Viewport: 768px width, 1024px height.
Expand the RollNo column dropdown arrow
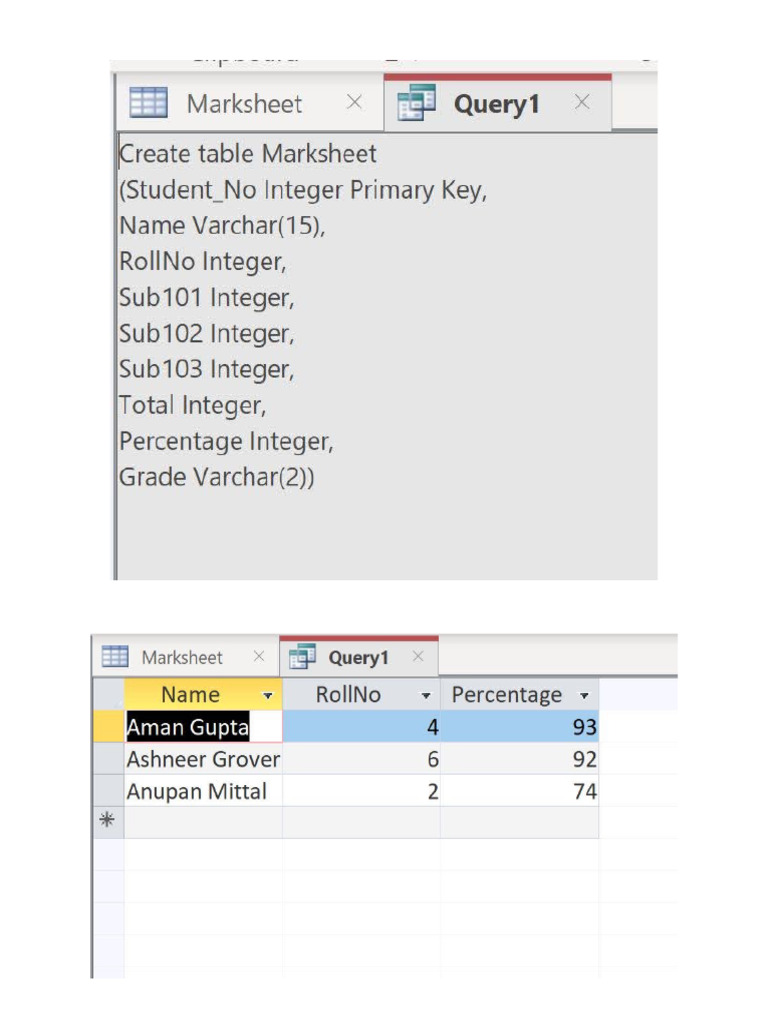426,695
